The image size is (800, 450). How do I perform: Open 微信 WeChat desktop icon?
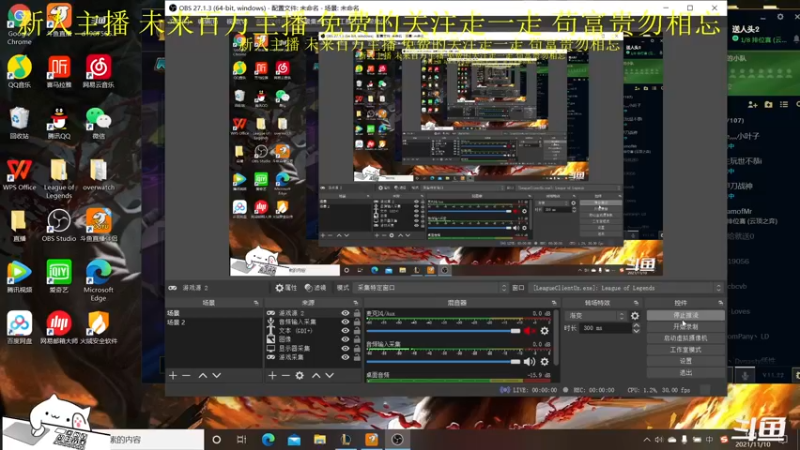98,123
